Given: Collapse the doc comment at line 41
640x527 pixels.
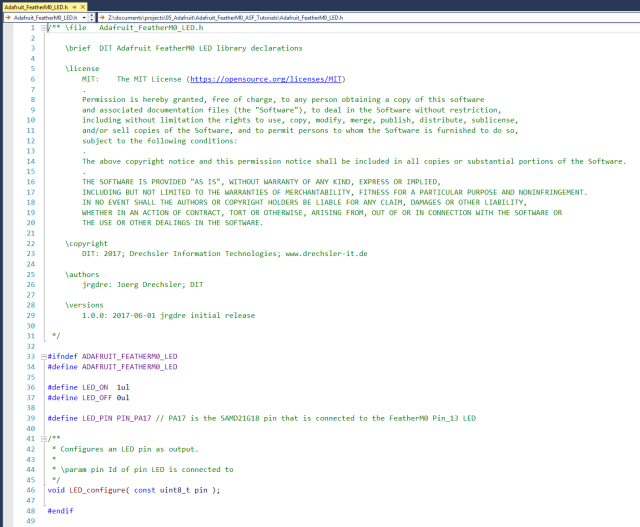Looking at the screenshot, I should click(x=44, y=439).
